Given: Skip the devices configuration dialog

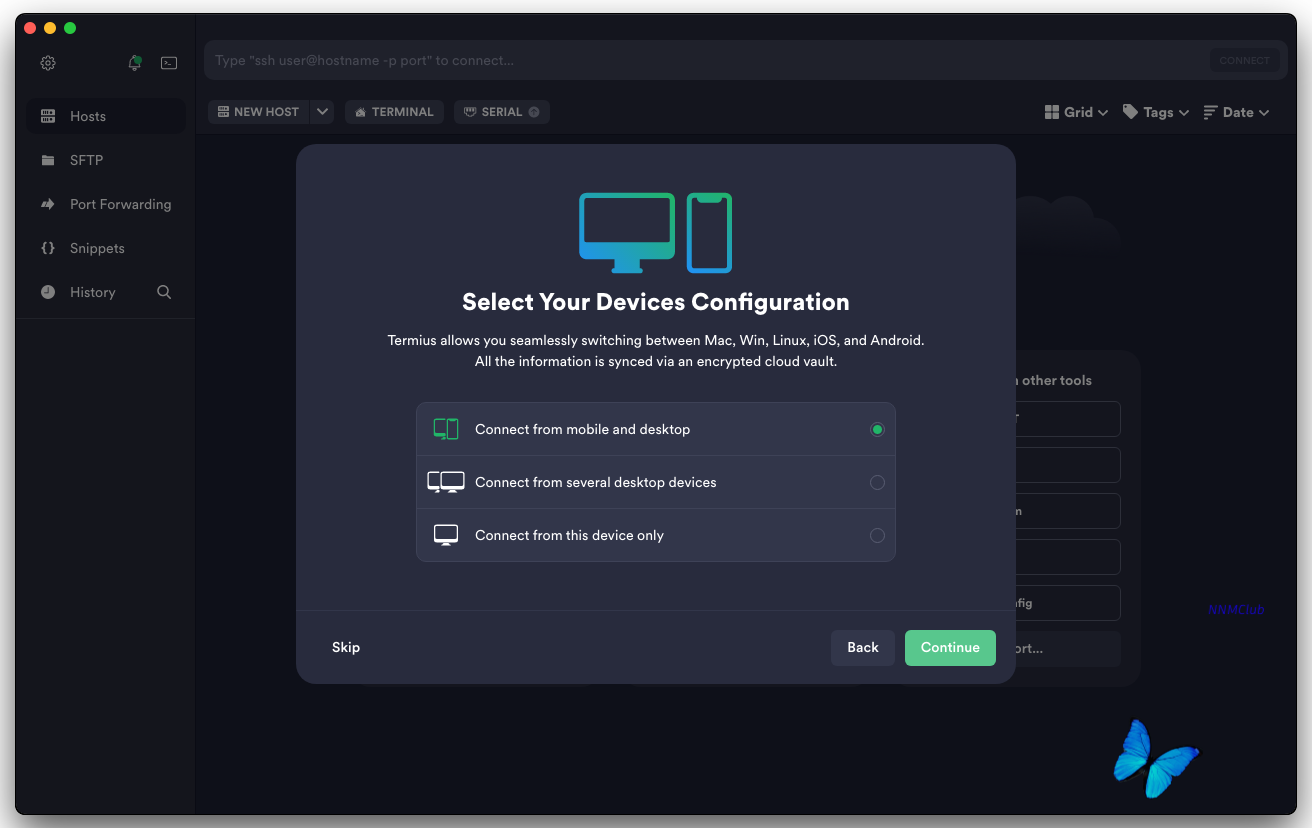Looking at the screenshot, I should click(x=346, y=647).
